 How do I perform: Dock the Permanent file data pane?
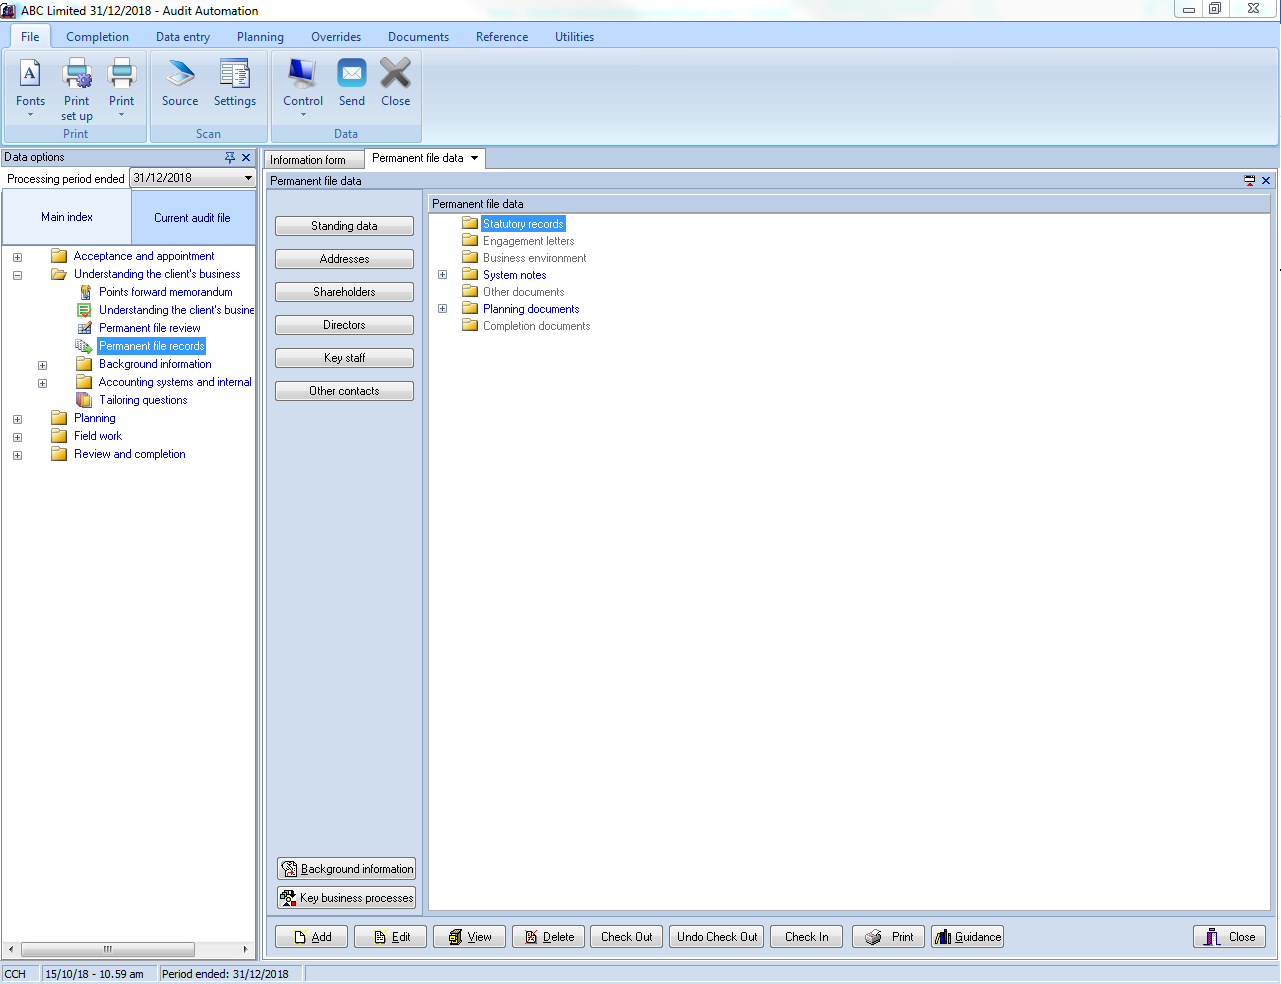[1250, 181]
